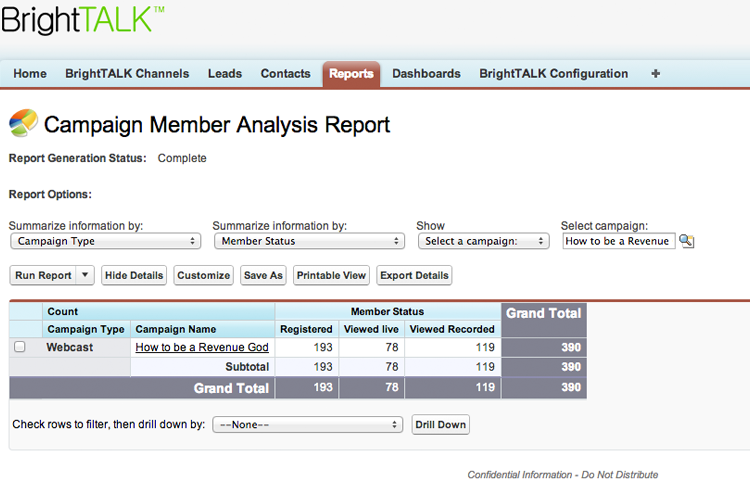Click the colorful report pie icon
750x500 pixels.
pyautogui.click(x=23, y=124)
